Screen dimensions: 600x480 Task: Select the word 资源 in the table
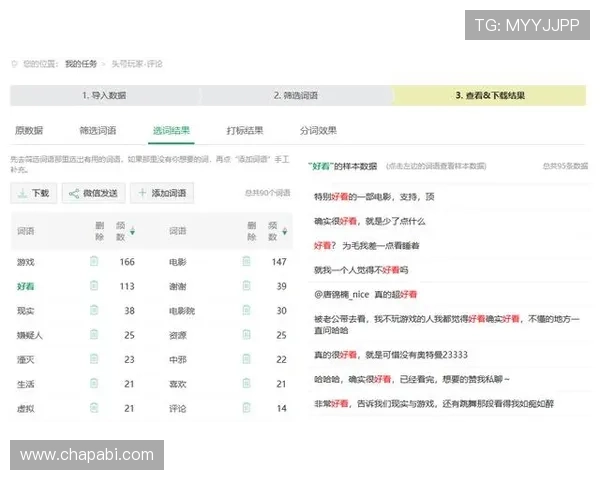(x=178, y=335)
